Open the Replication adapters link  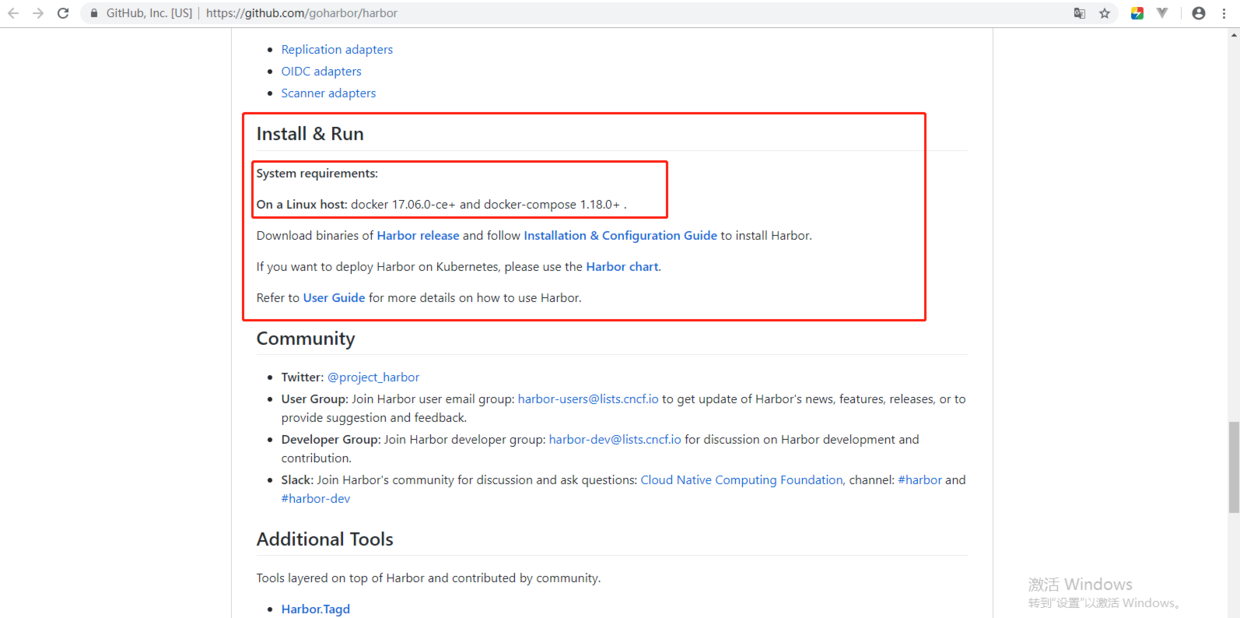(x=337, y=49)
